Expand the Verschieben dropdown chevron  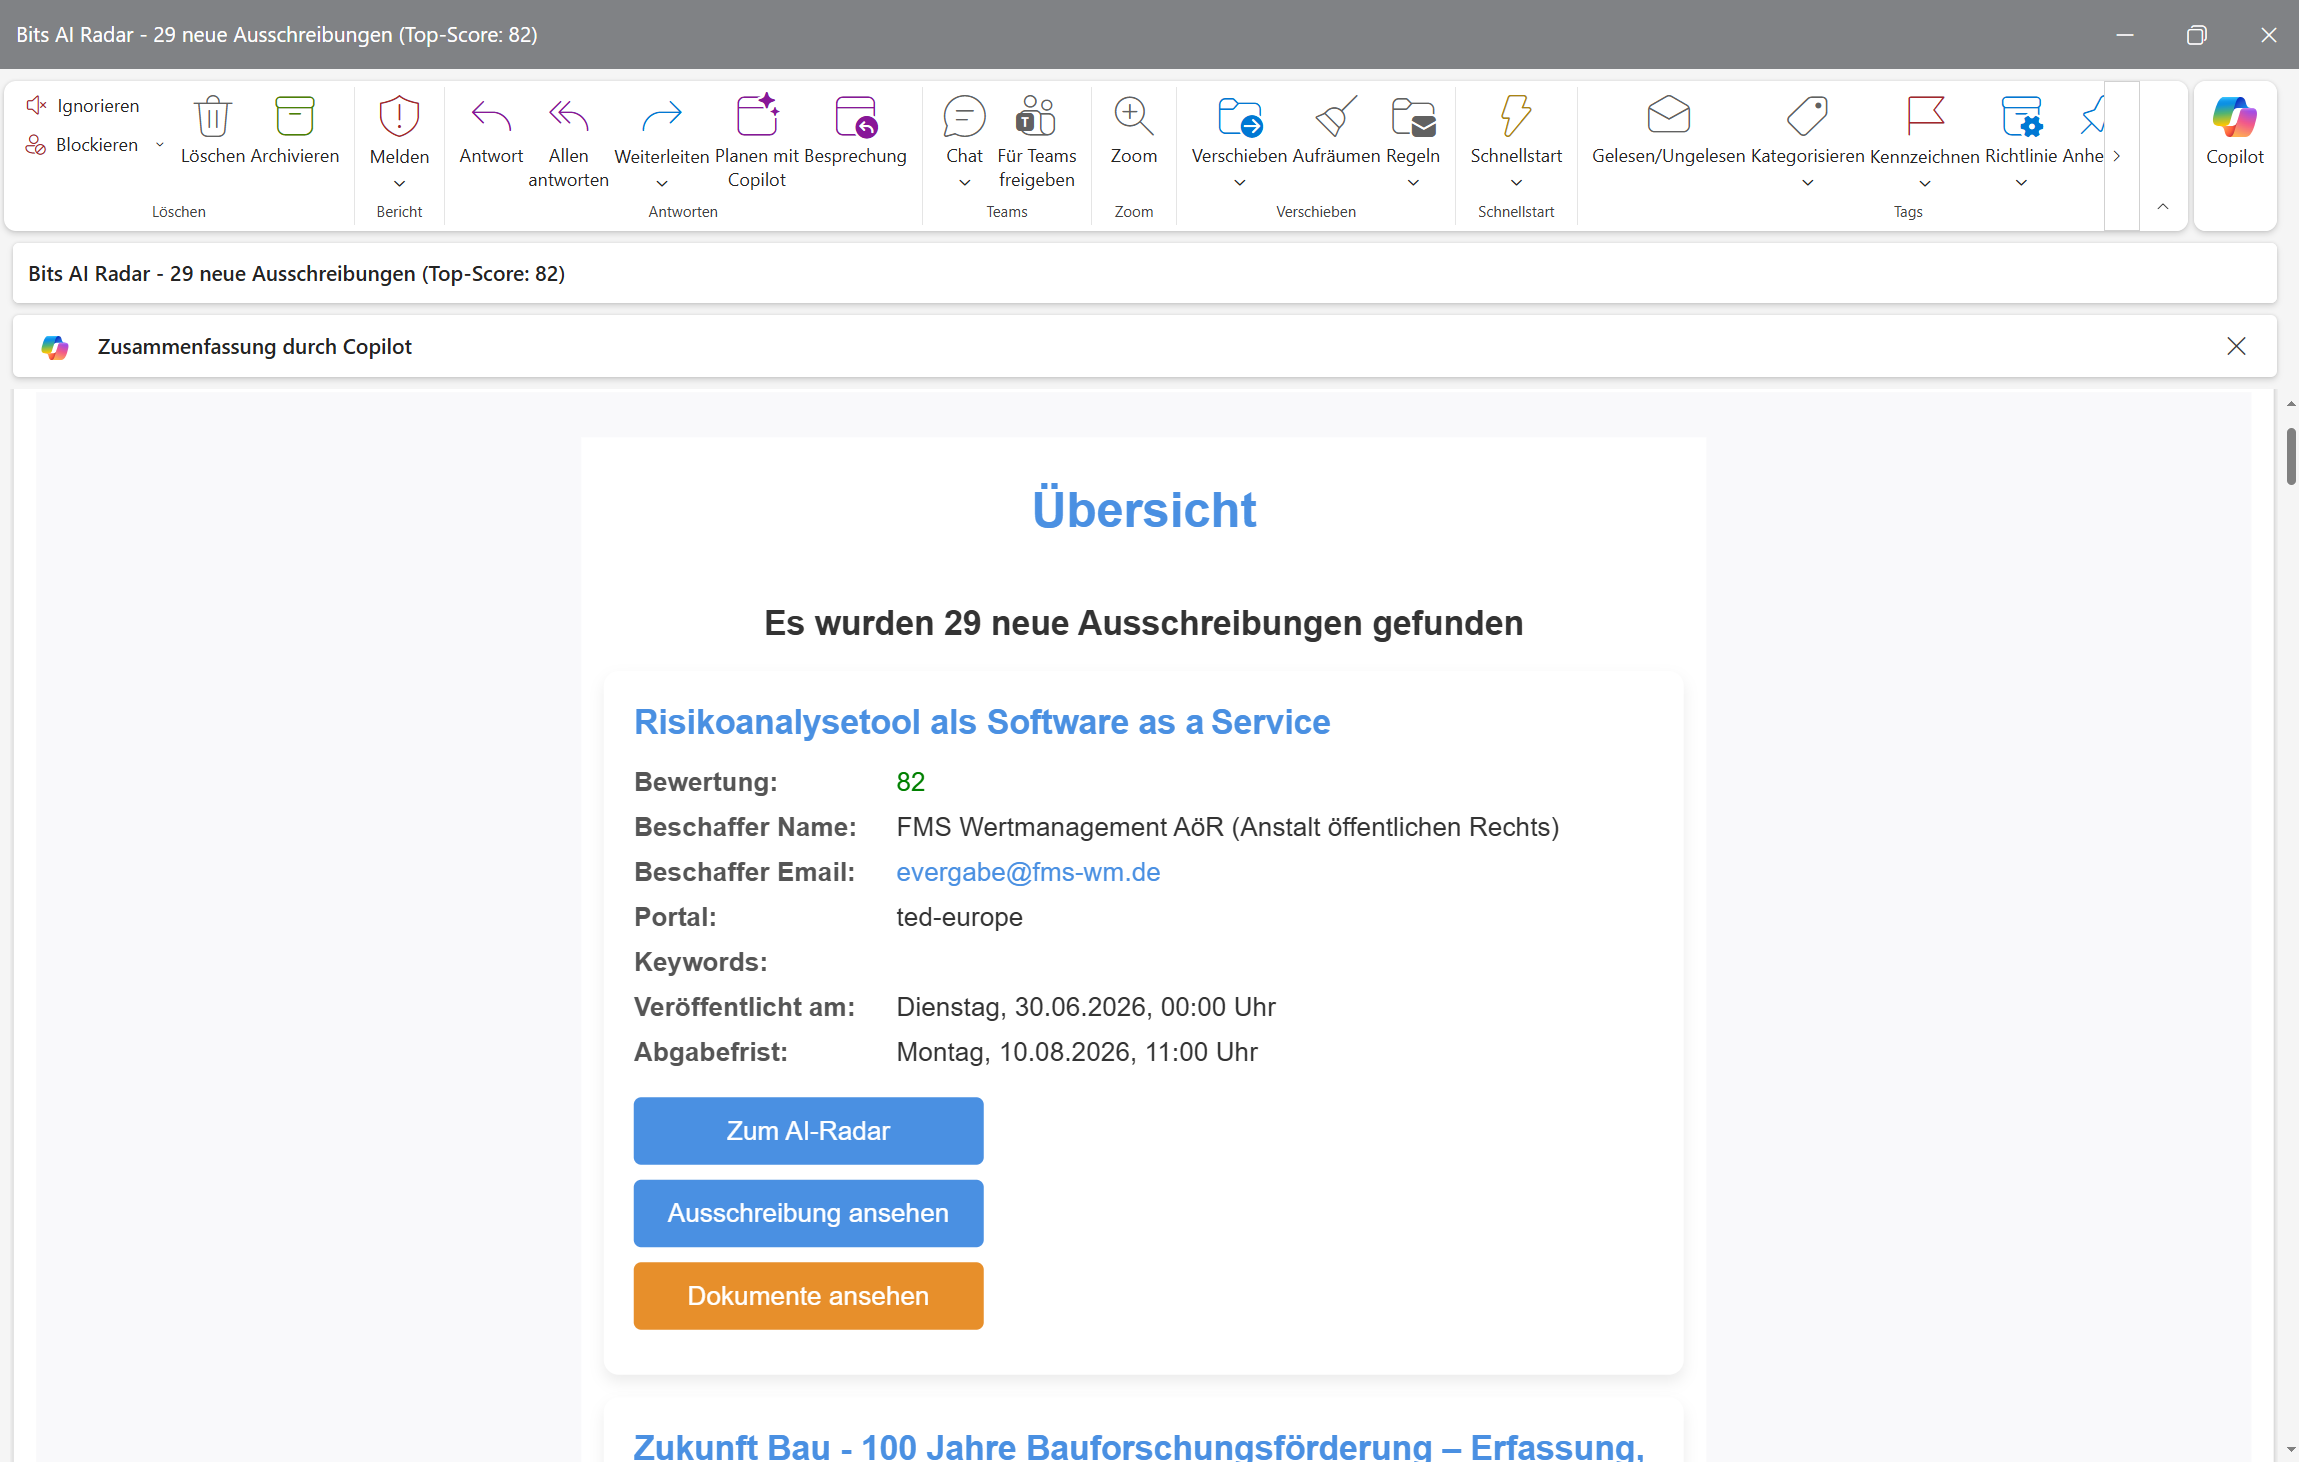click(1240, 183)
